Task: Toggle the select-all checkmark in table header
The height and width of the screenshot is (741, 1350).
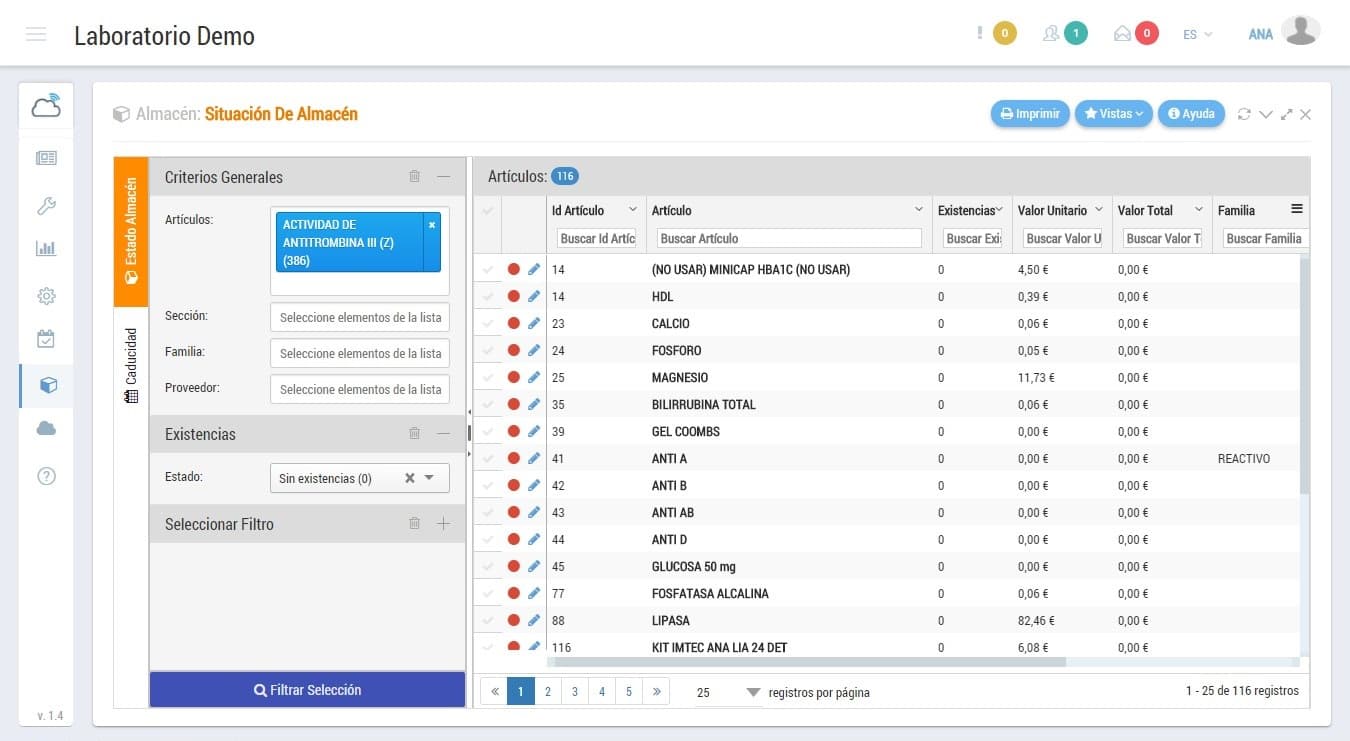Action: [x=488, y=210]
